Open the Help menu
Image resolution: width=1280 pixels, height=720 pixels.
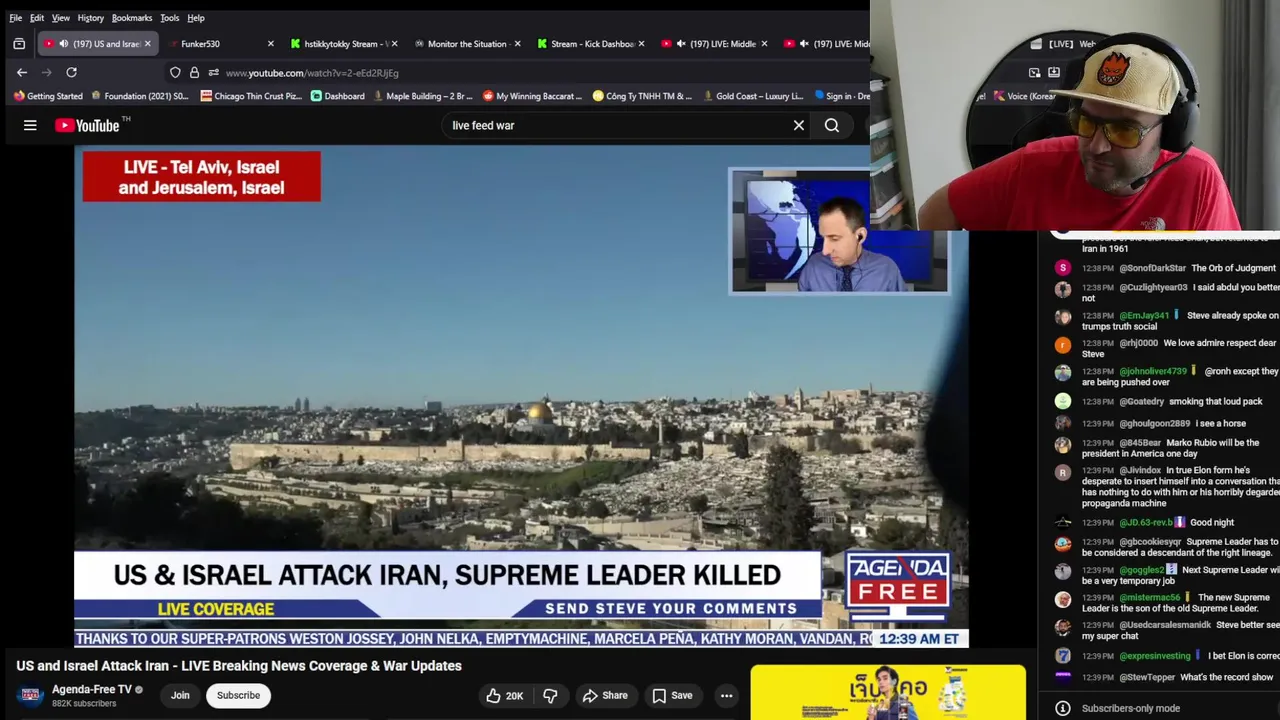(x=196, y=18)
